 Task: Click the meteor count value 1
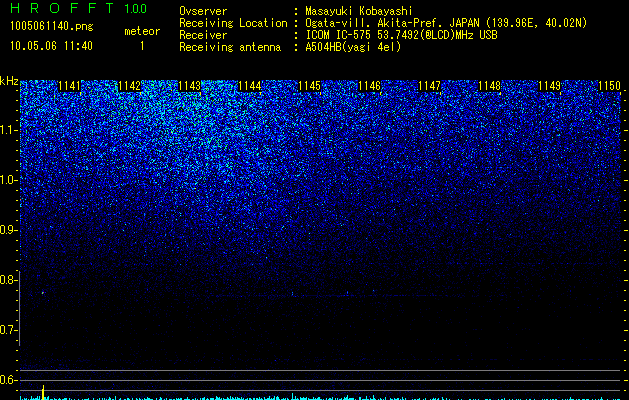142,46
